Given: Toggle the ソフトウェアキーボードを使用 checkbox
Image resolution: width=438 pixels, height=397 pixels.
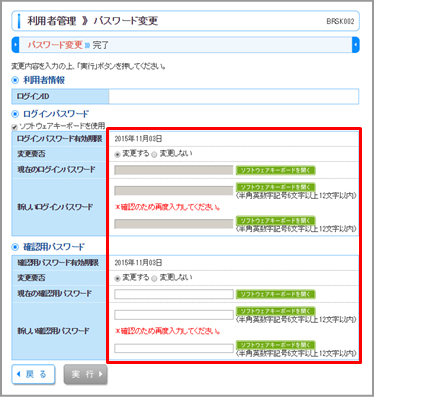Looking at the screenshot, I should (x=14, y=127).
